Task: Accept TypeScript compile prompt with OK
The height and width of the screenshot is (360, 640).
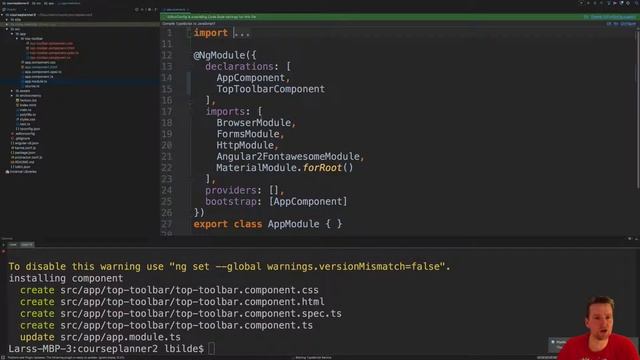Action: coord(609,24)
